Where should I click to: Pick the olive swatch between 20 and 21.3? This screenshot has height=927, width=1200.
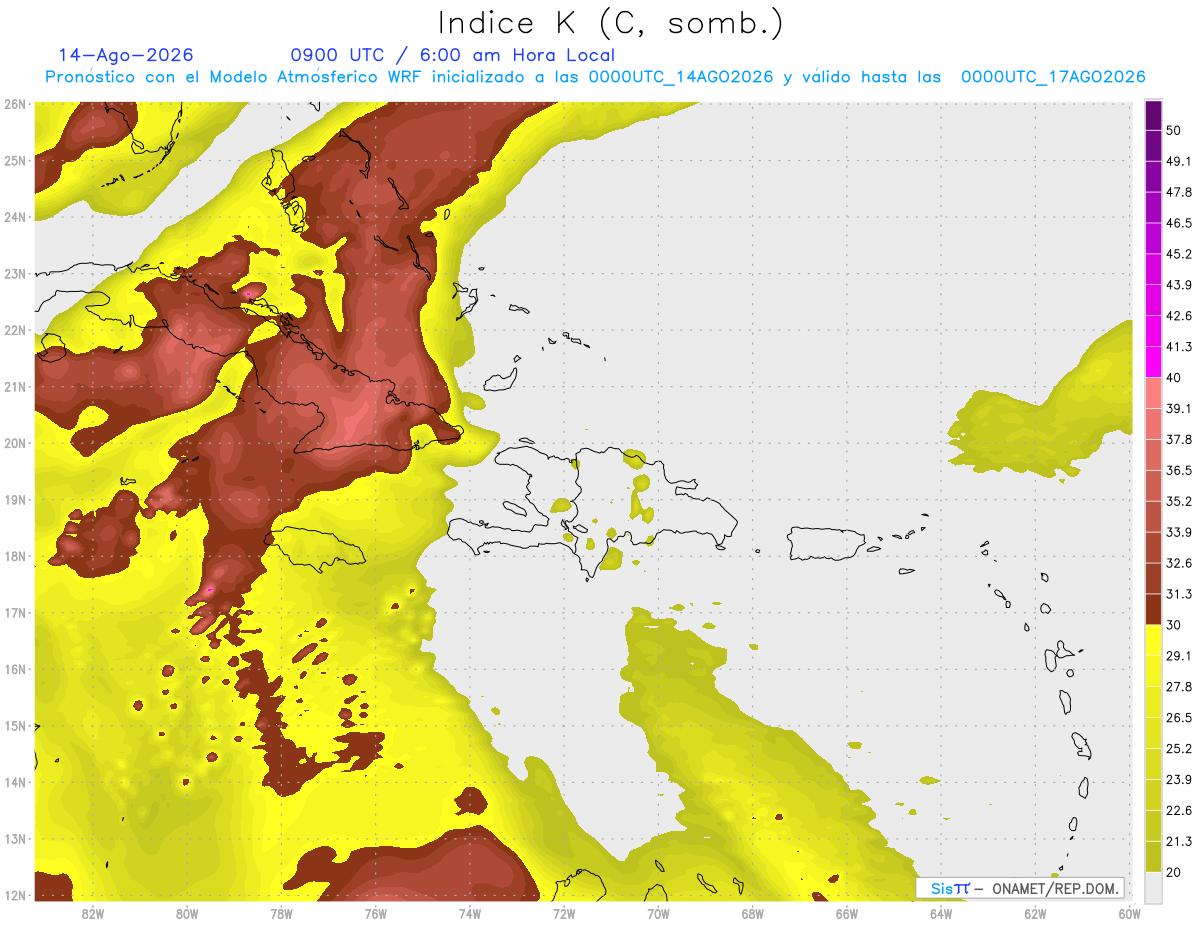pos(1153,856)
